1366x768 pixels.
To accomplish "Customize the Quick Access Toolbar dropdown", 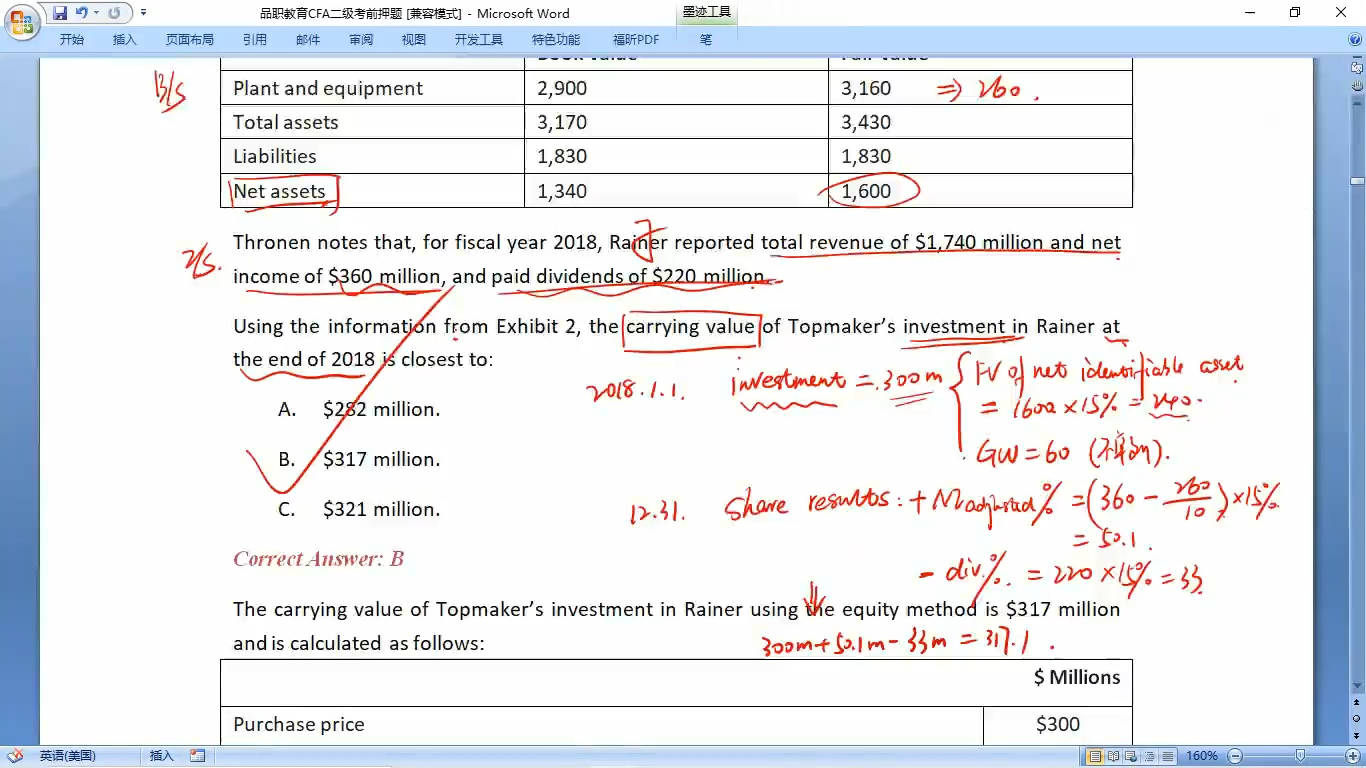I will pyautogui.click(x=143, y=13).
